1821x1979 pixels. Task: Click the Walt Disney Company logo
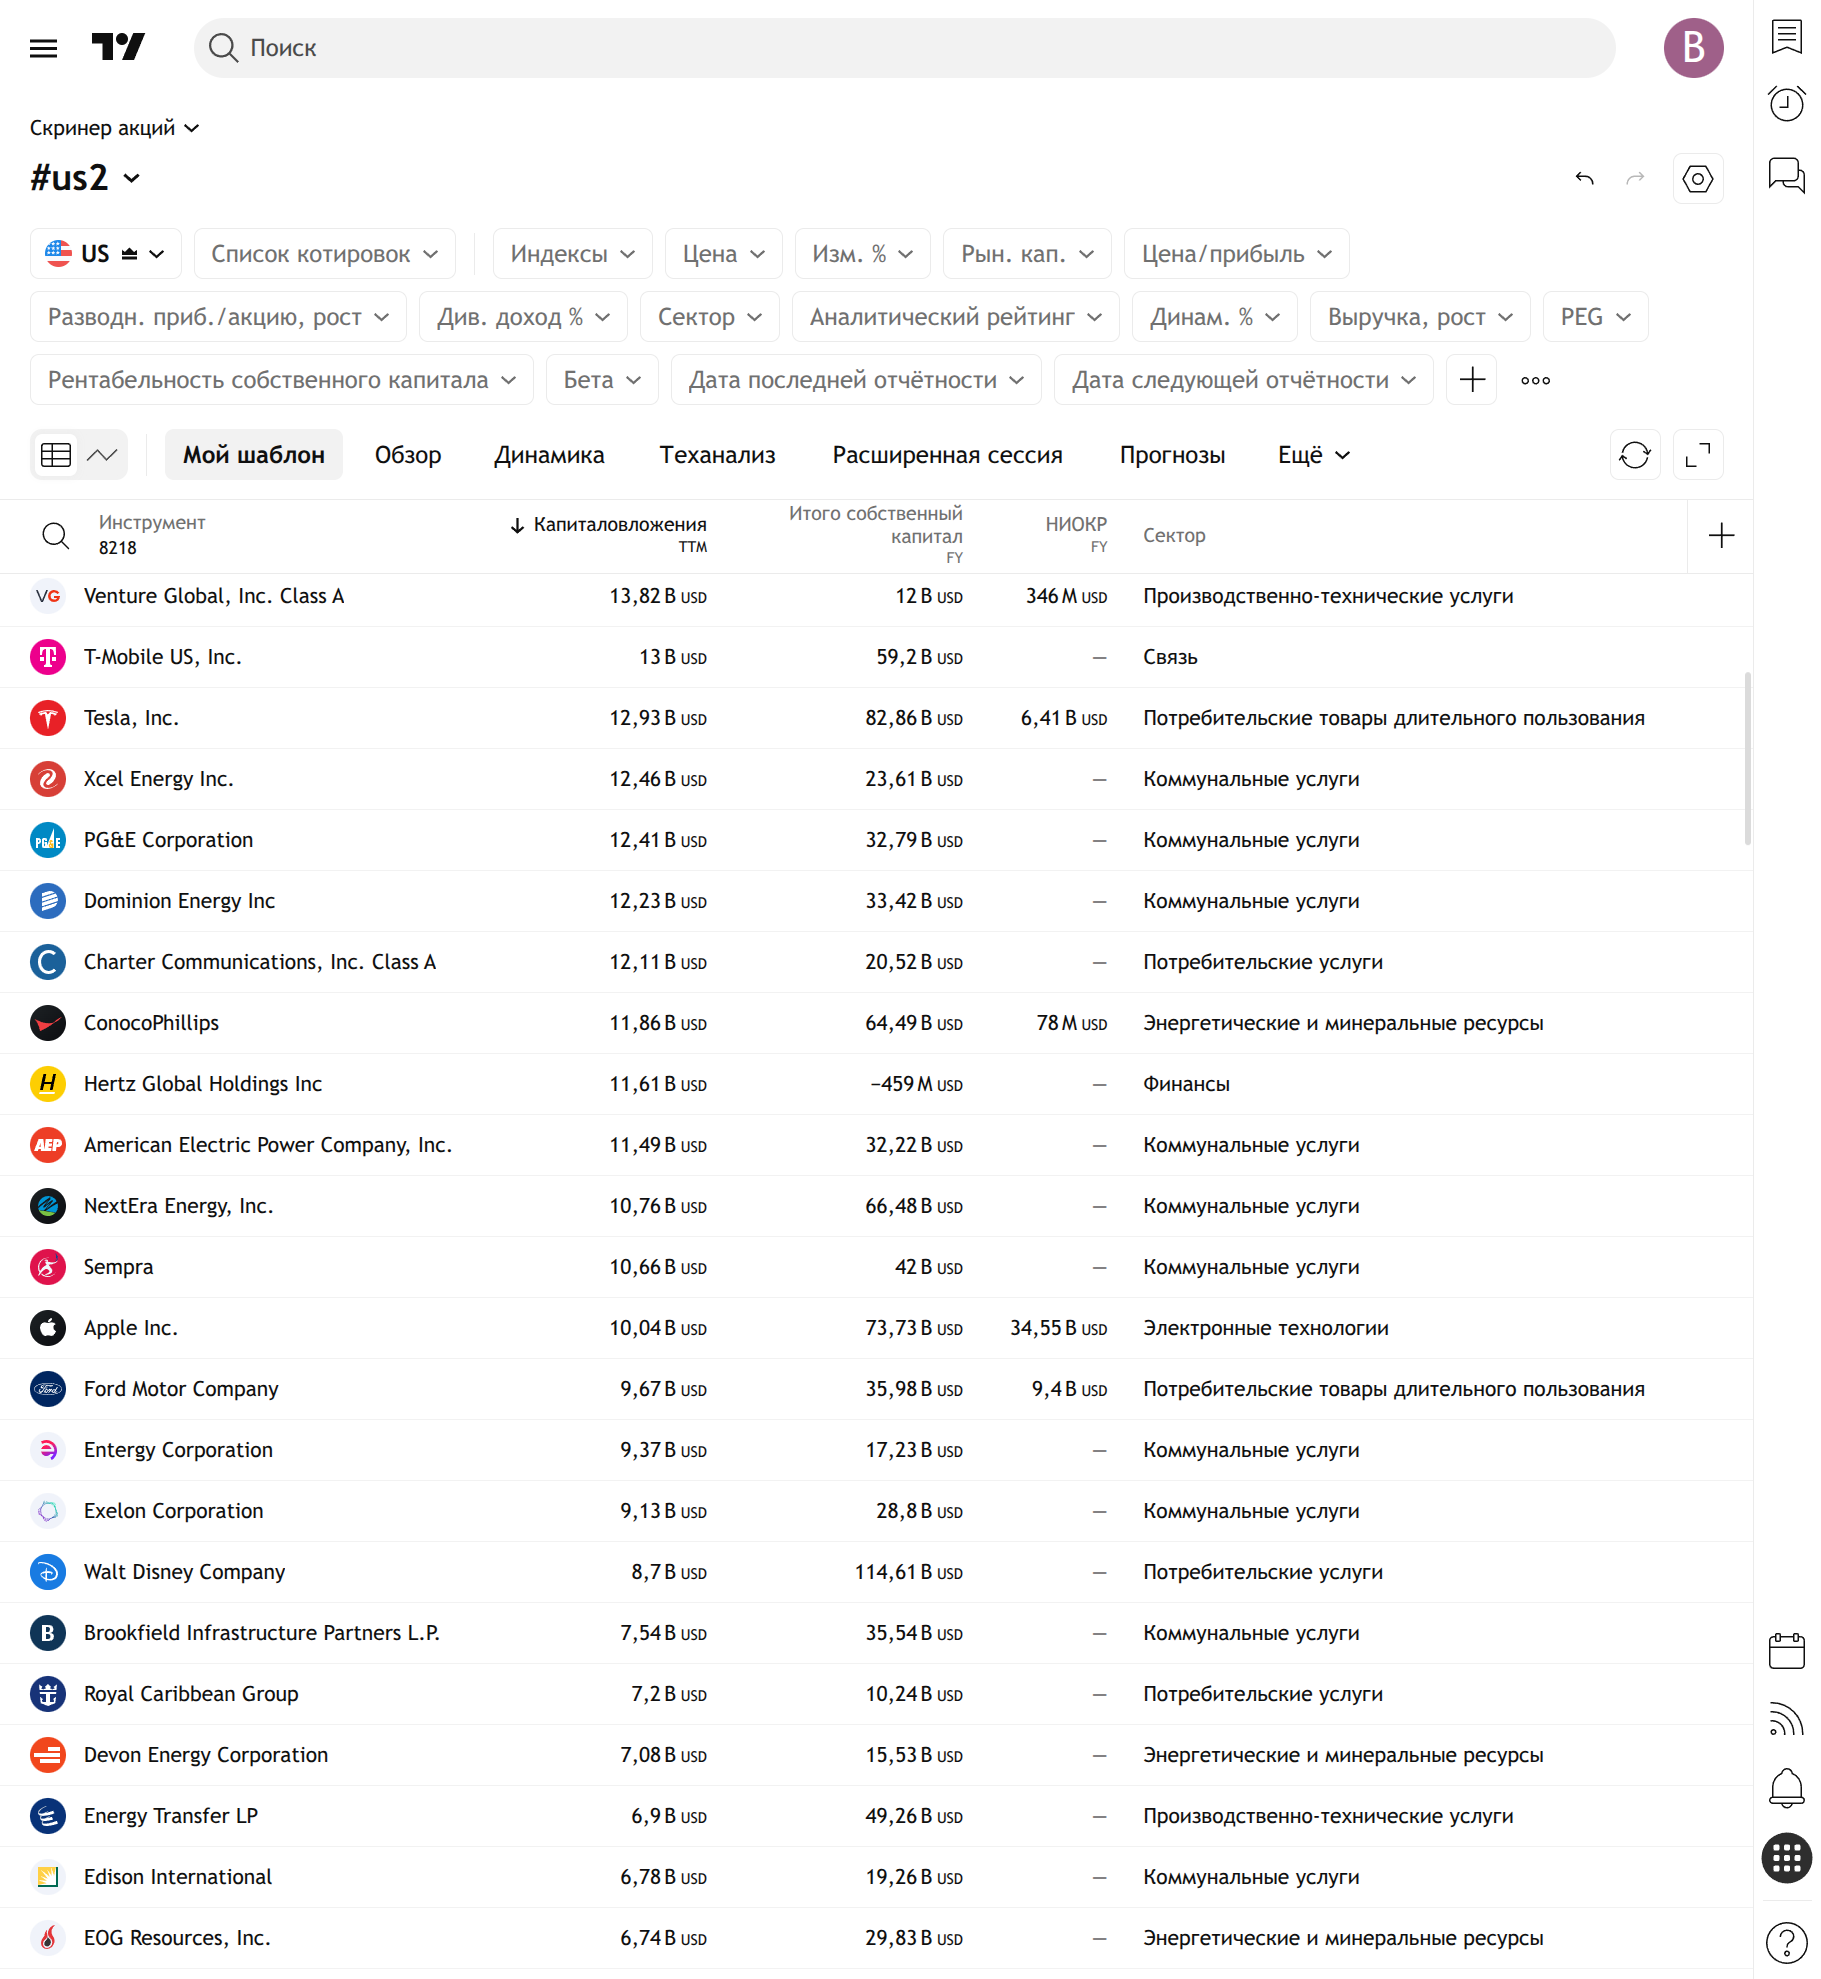click(x=48, y=1572)
